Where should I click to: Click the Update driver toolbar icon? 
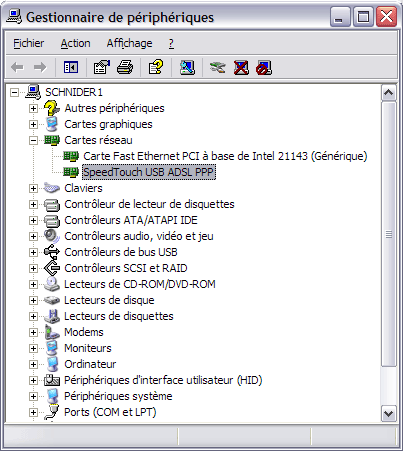pos(217,68)
